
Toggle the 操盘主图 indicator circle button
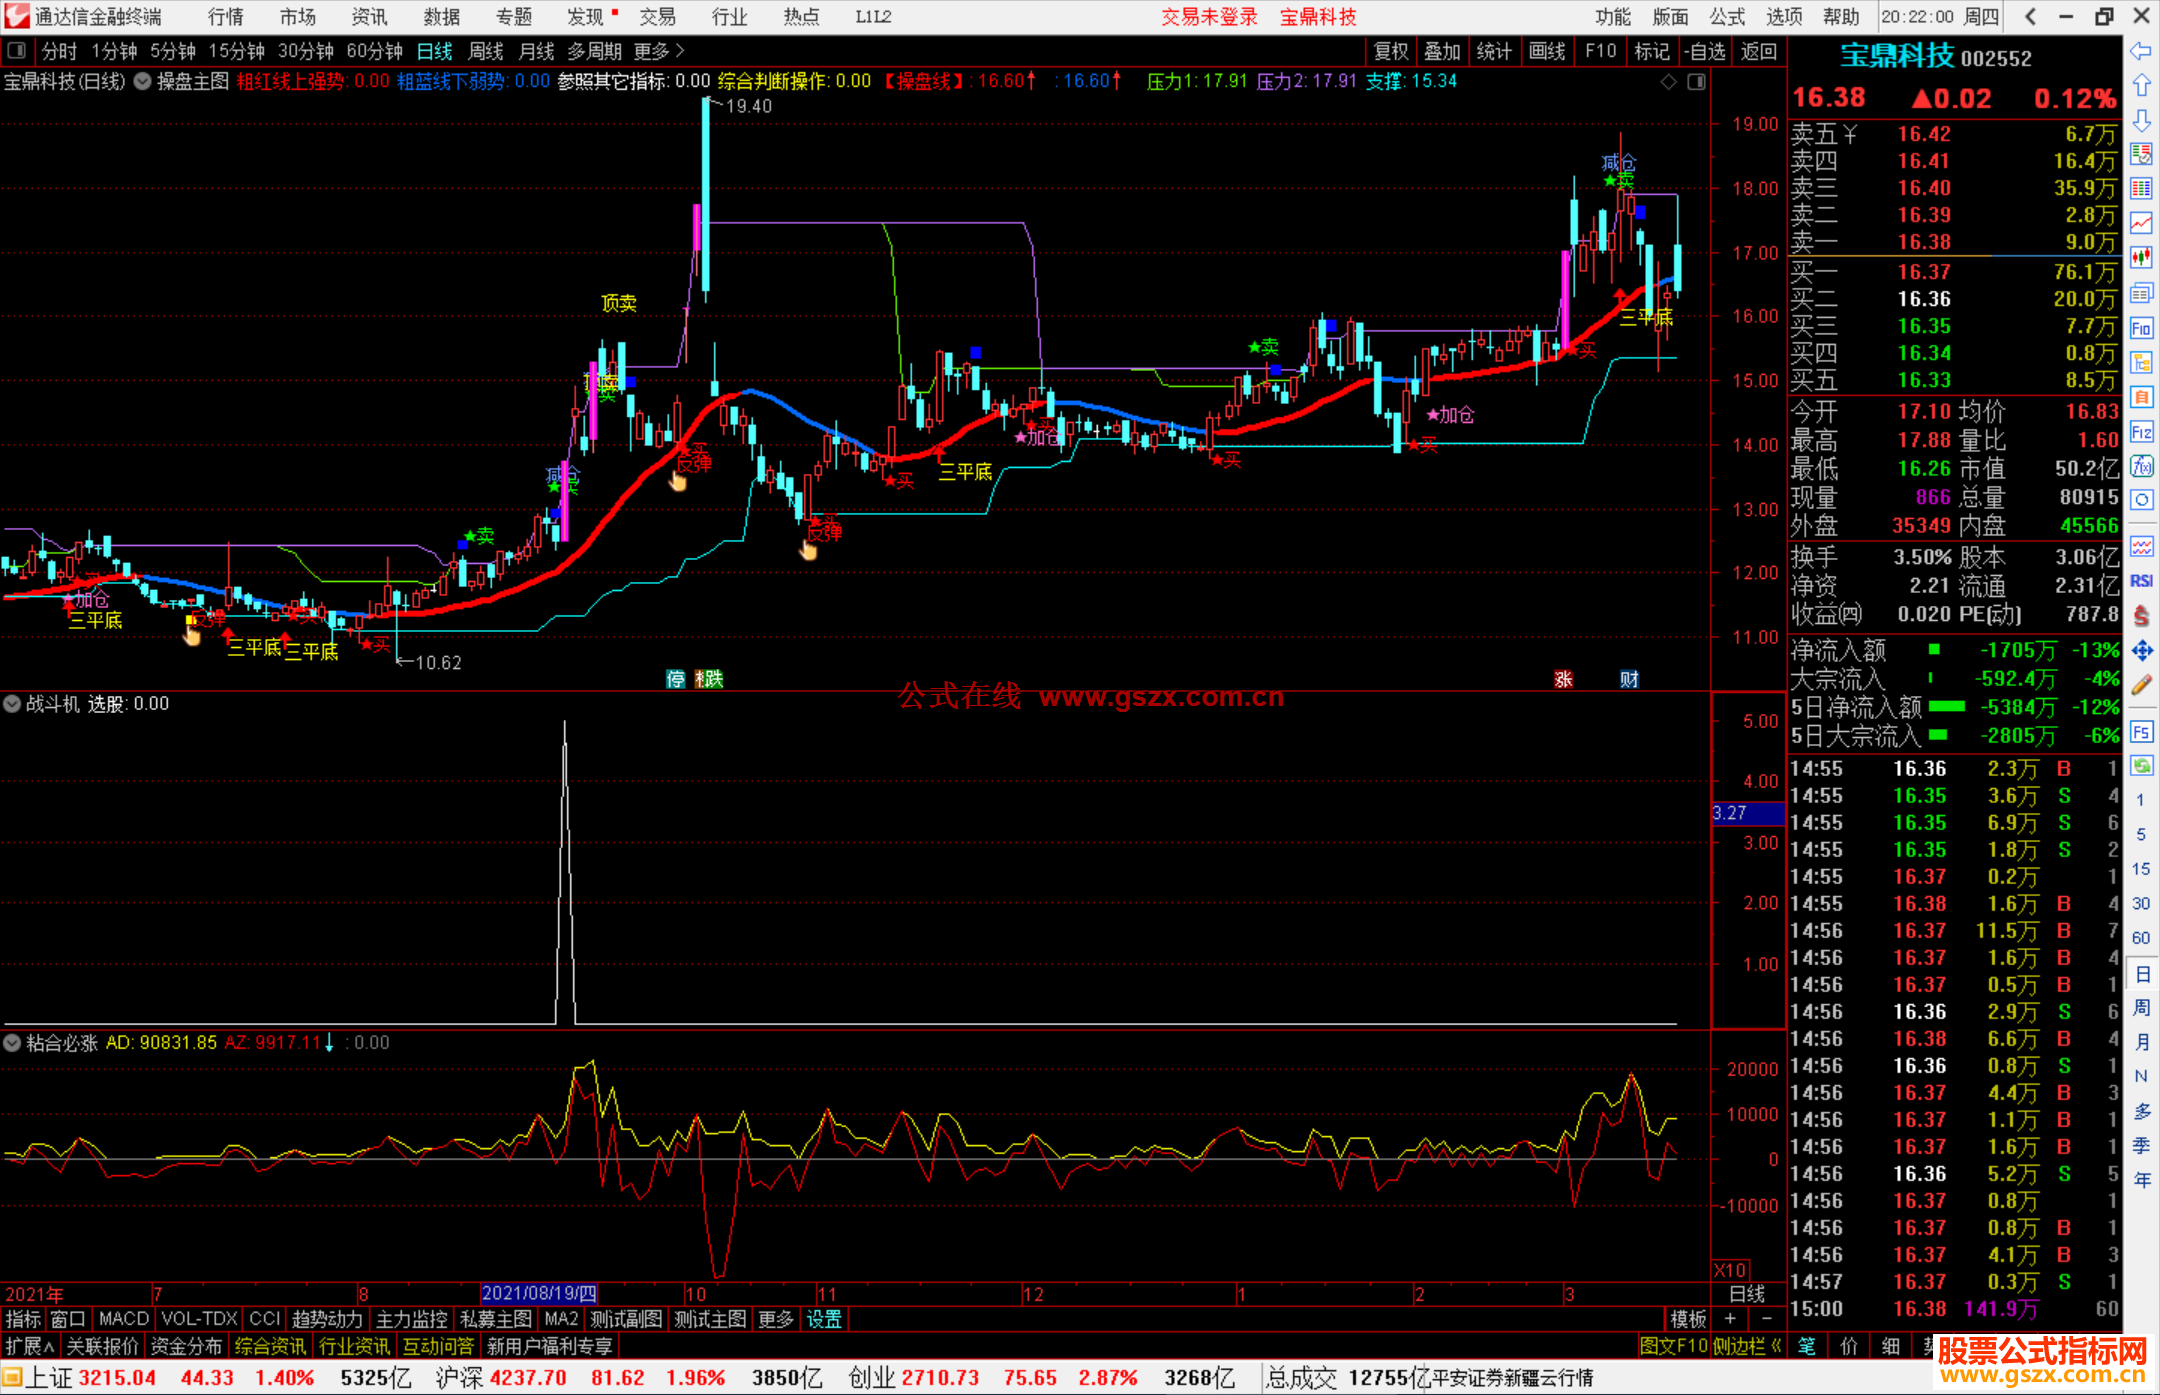143,82
